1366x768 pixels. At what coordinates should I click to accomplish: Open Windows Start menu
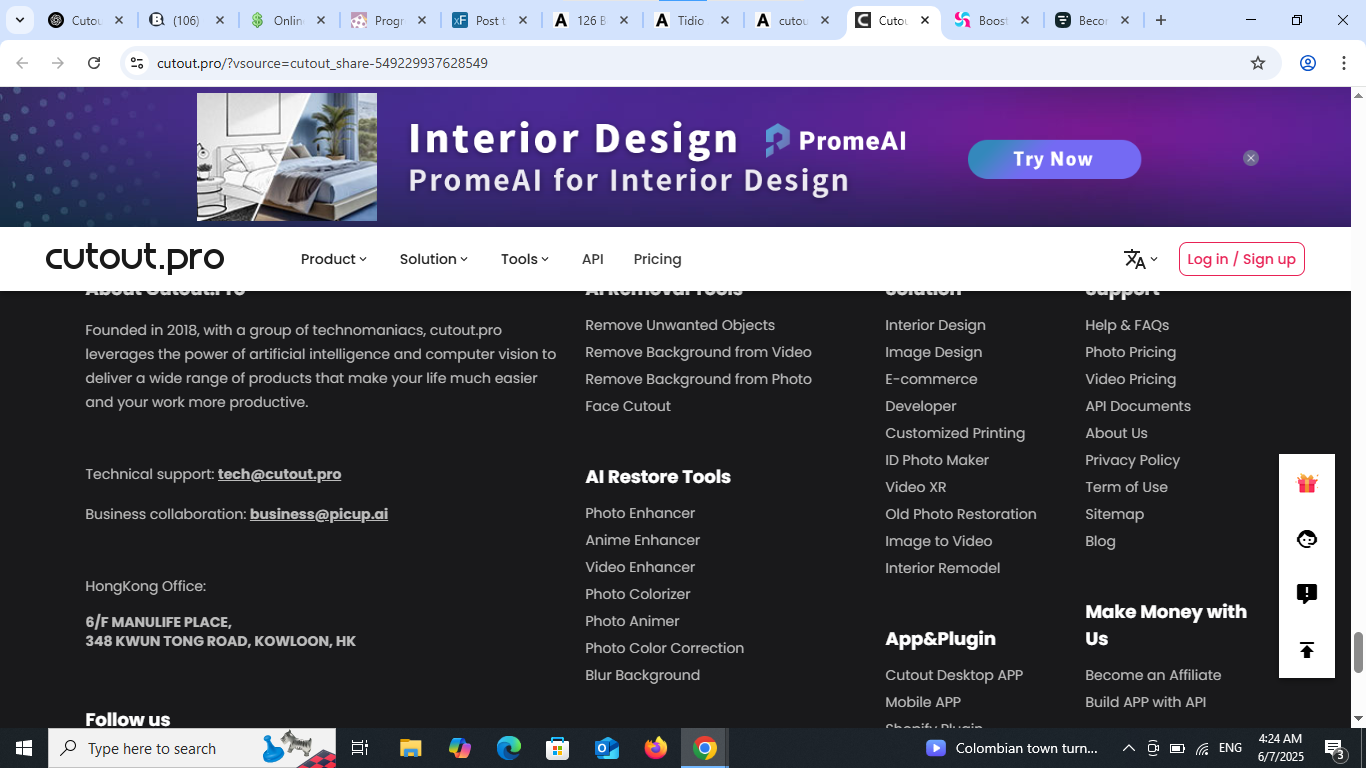[x=24, y=748]
